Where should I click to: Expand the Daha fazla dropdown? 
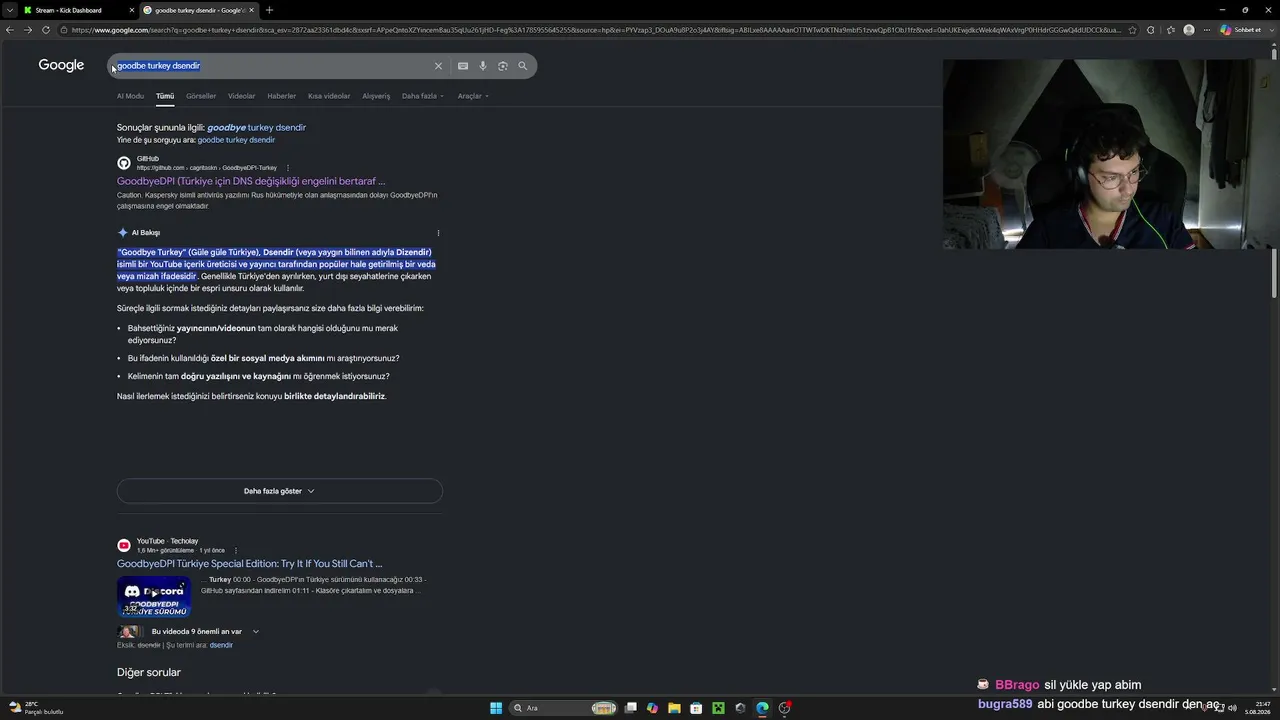[423, 96]
